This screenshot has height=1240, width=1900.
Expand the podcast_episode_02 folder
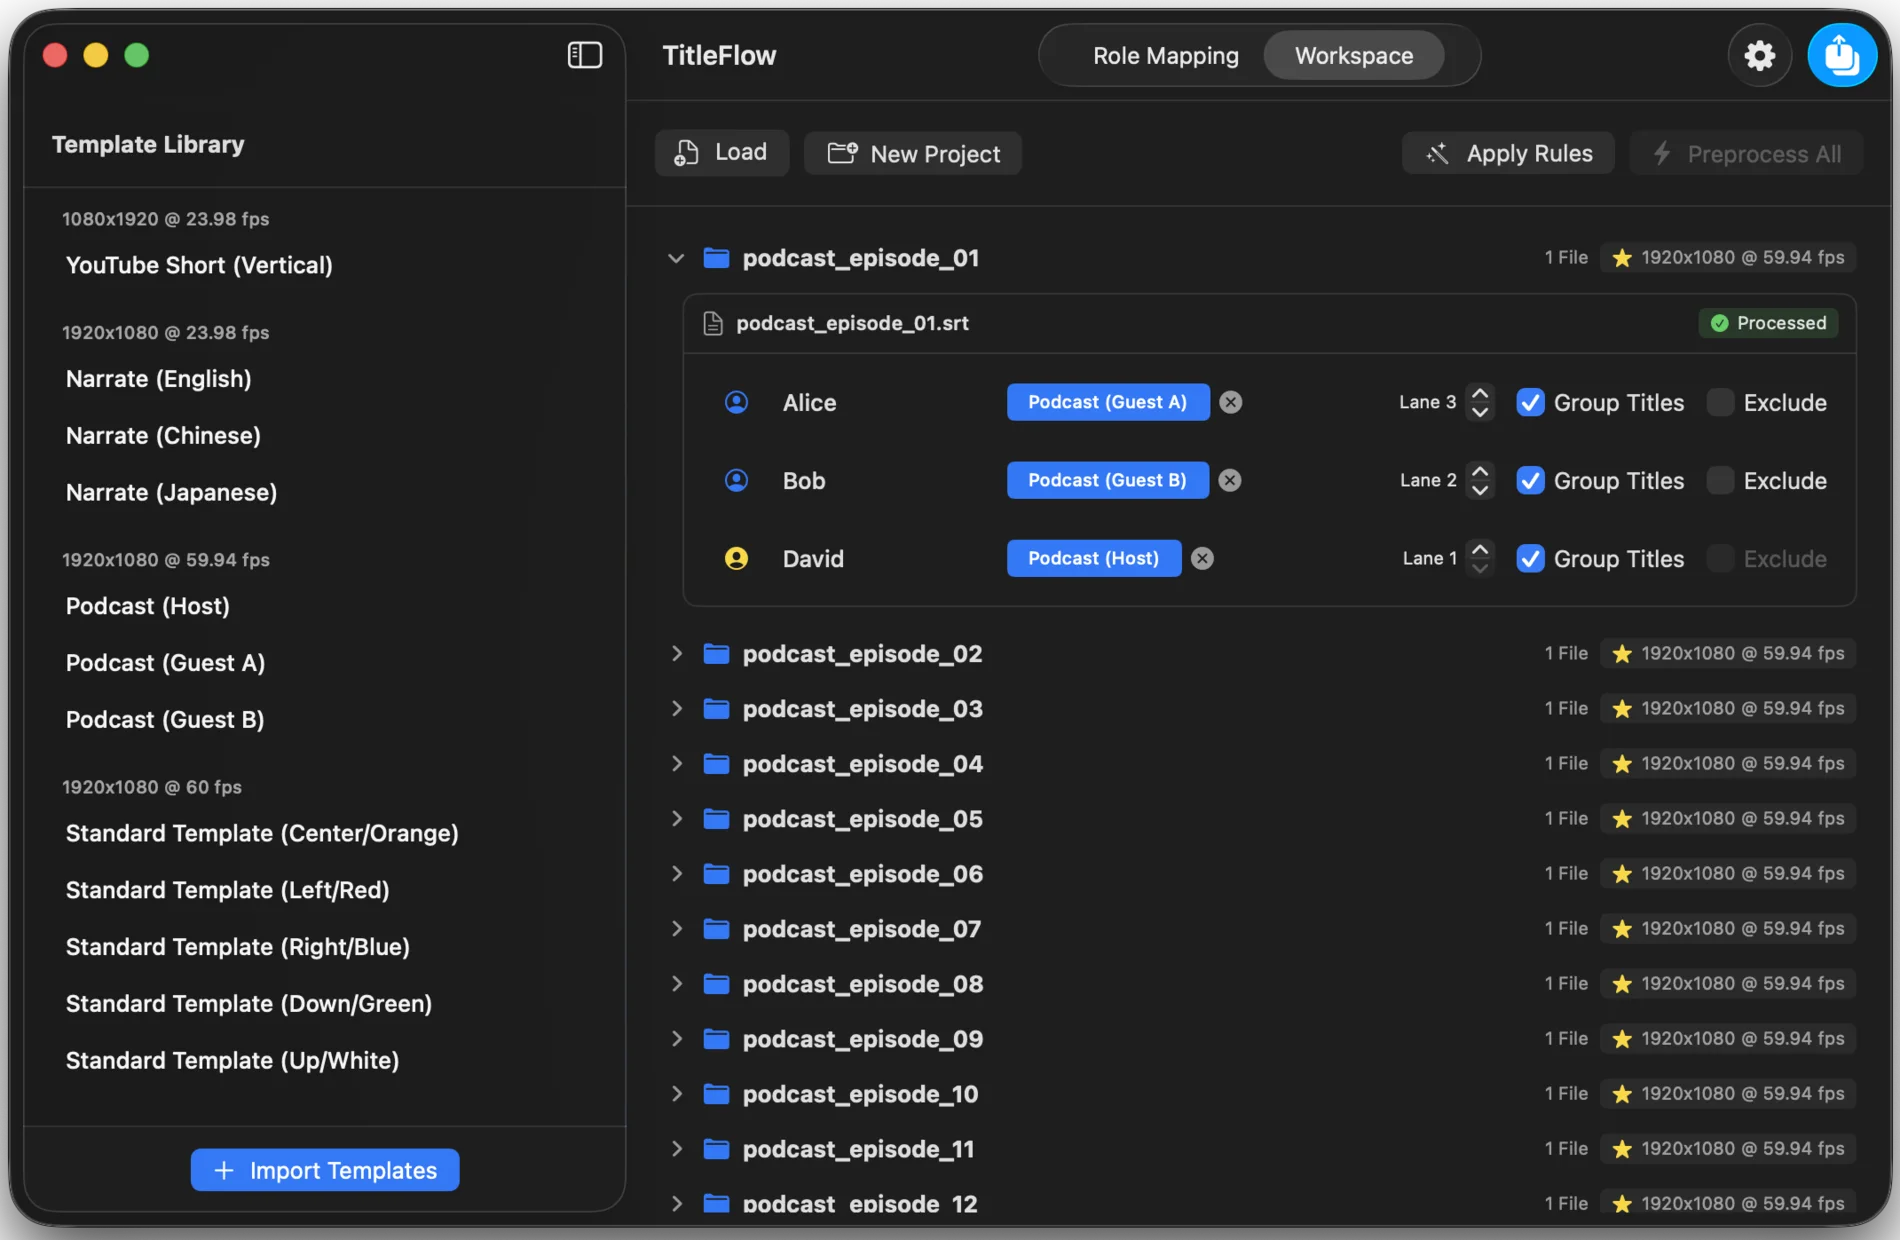click(676, 653)
